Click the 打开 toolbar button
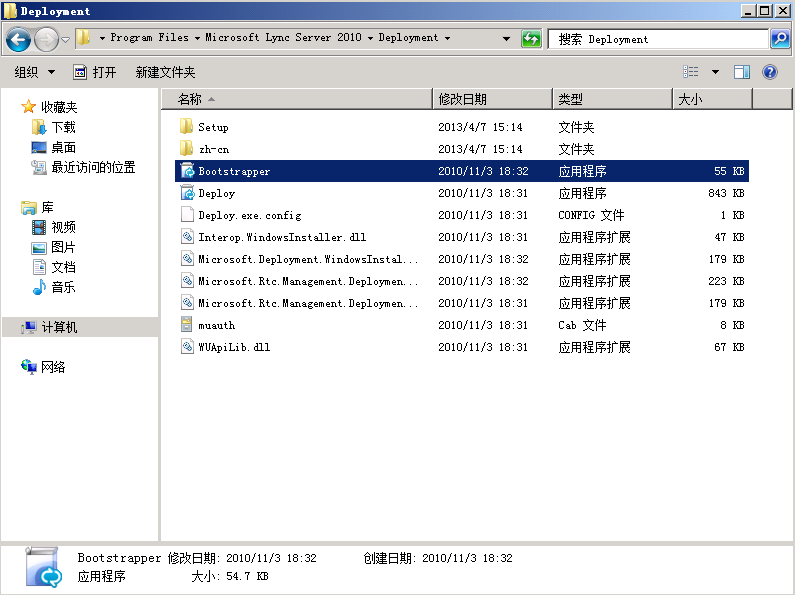 point(95,72)
